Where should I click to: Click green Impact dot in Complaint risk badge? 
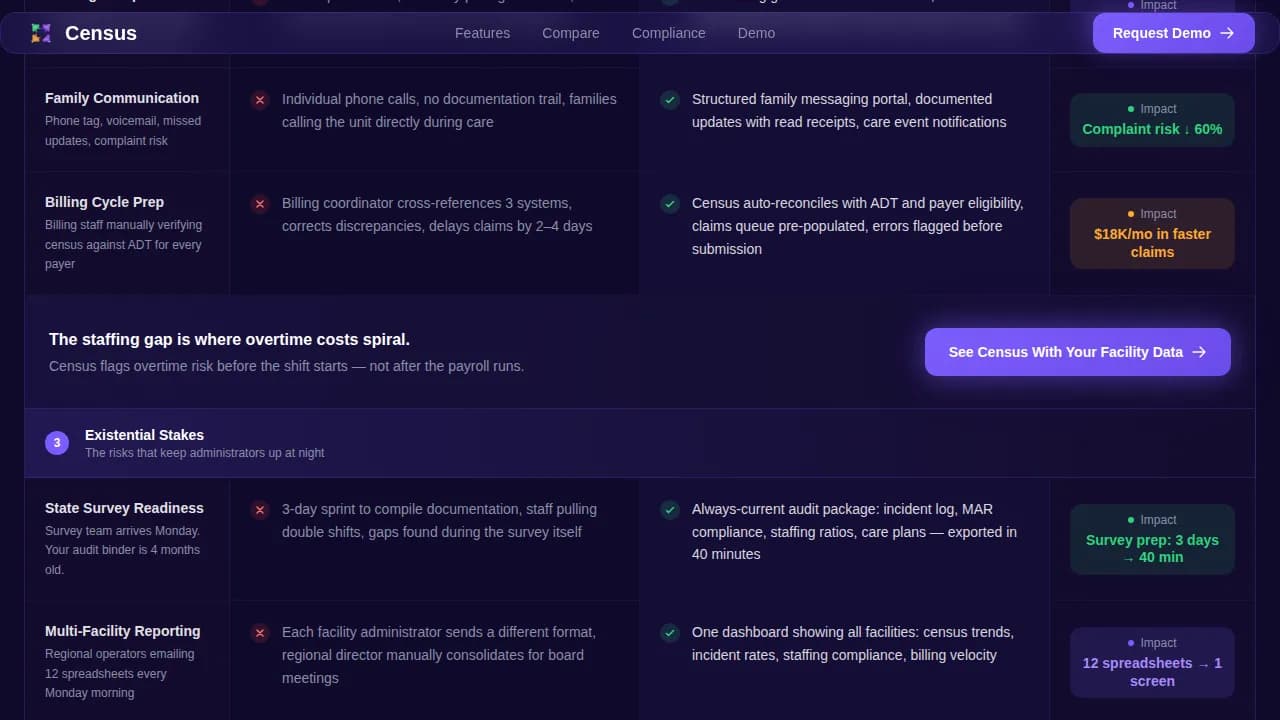pos(1131,108)
